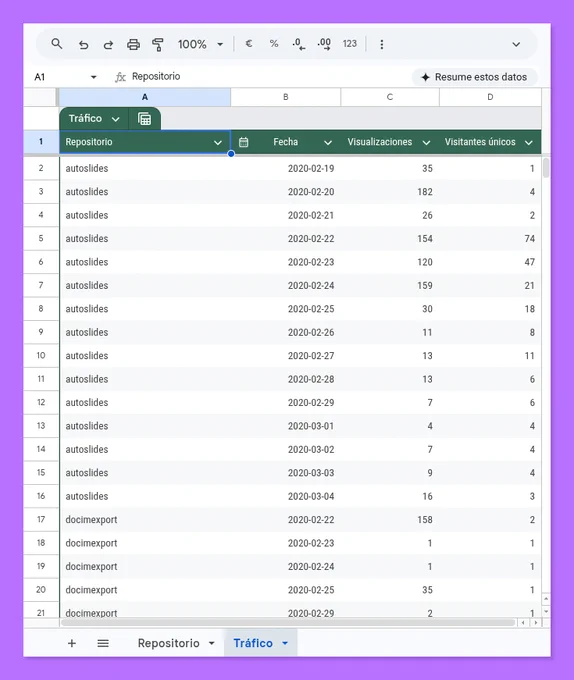This screenshot has height=680, width=574.
Task: Click the print icon
Action: (133, 44)
